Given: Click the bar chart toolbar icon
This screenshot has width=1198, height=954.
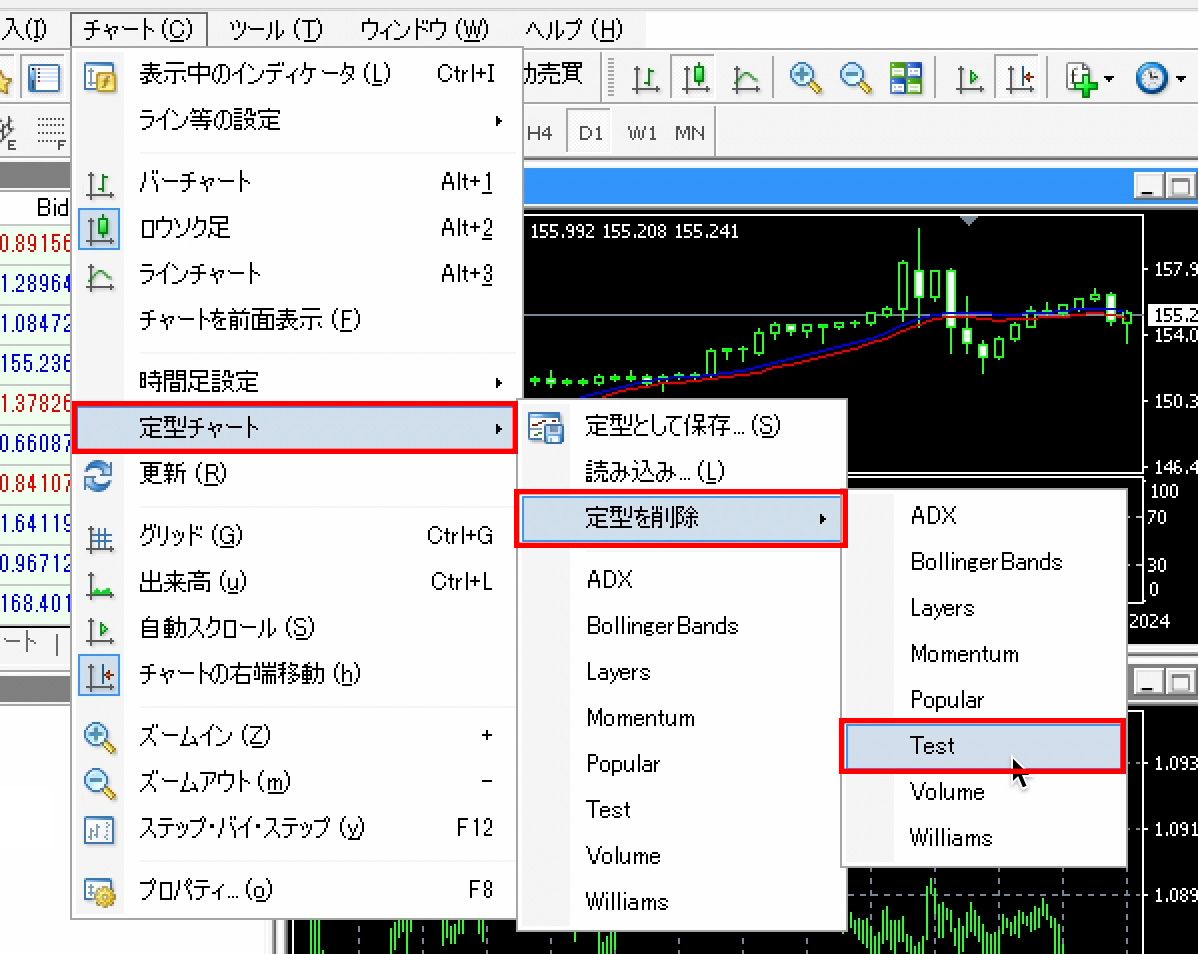Looking at the screenshot, I should pos(647,78).
